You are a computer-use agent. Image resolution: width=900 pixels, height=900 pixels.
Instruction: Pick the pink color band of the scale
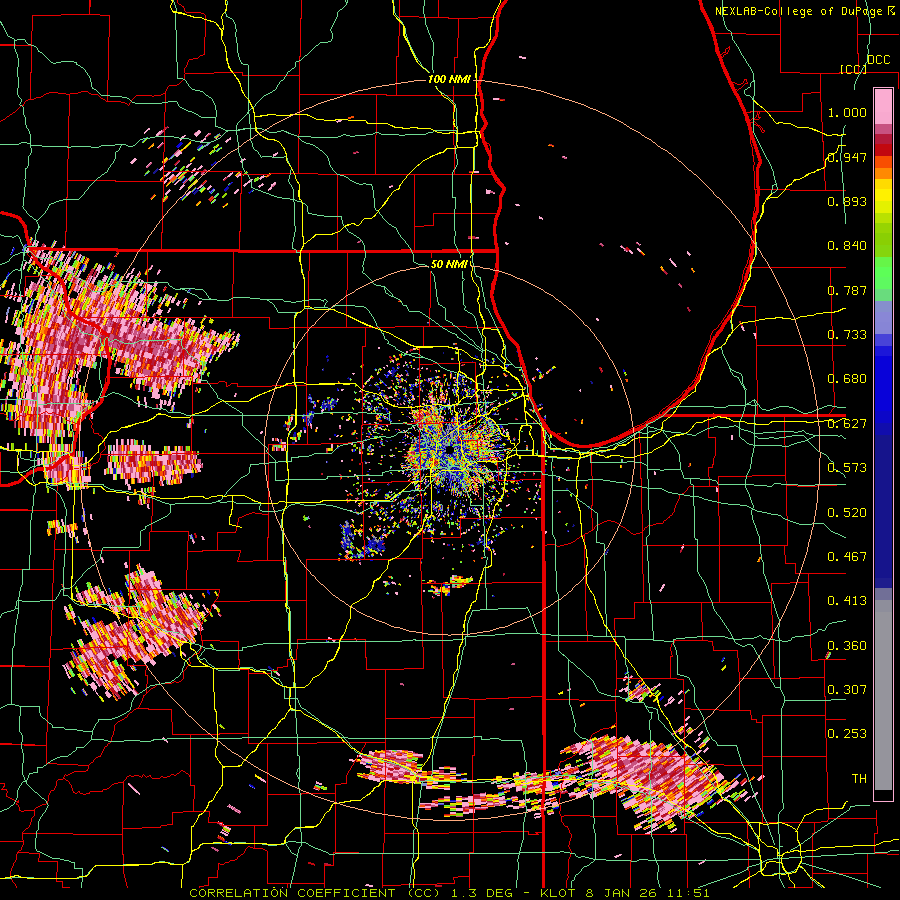point(883,107)
